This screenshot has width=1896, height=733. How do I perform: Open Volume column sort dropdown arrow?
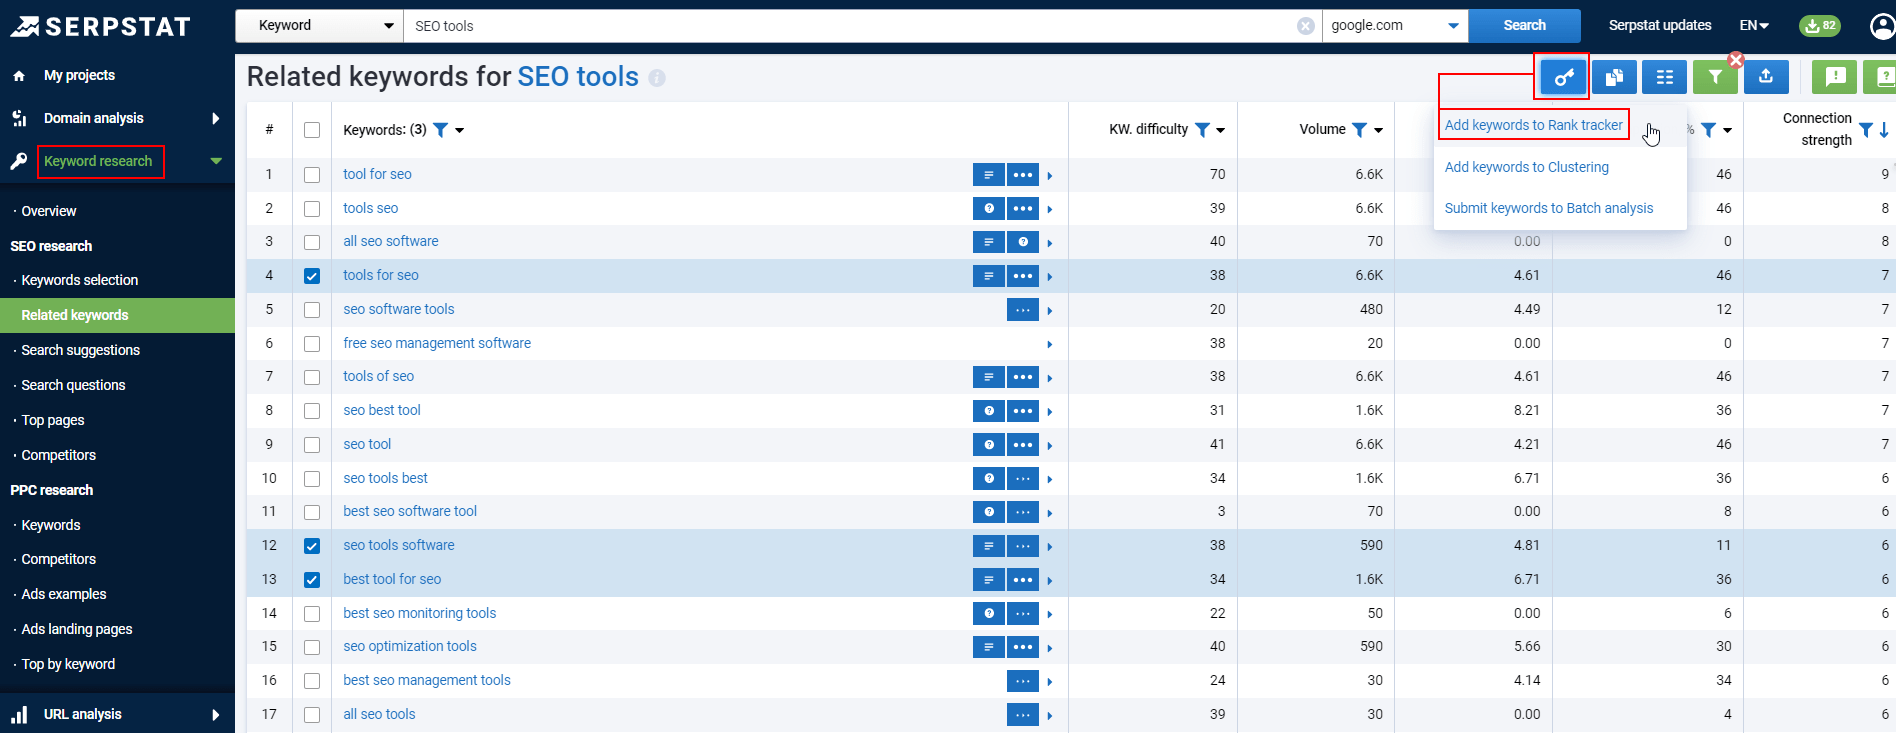(1378, 130)
